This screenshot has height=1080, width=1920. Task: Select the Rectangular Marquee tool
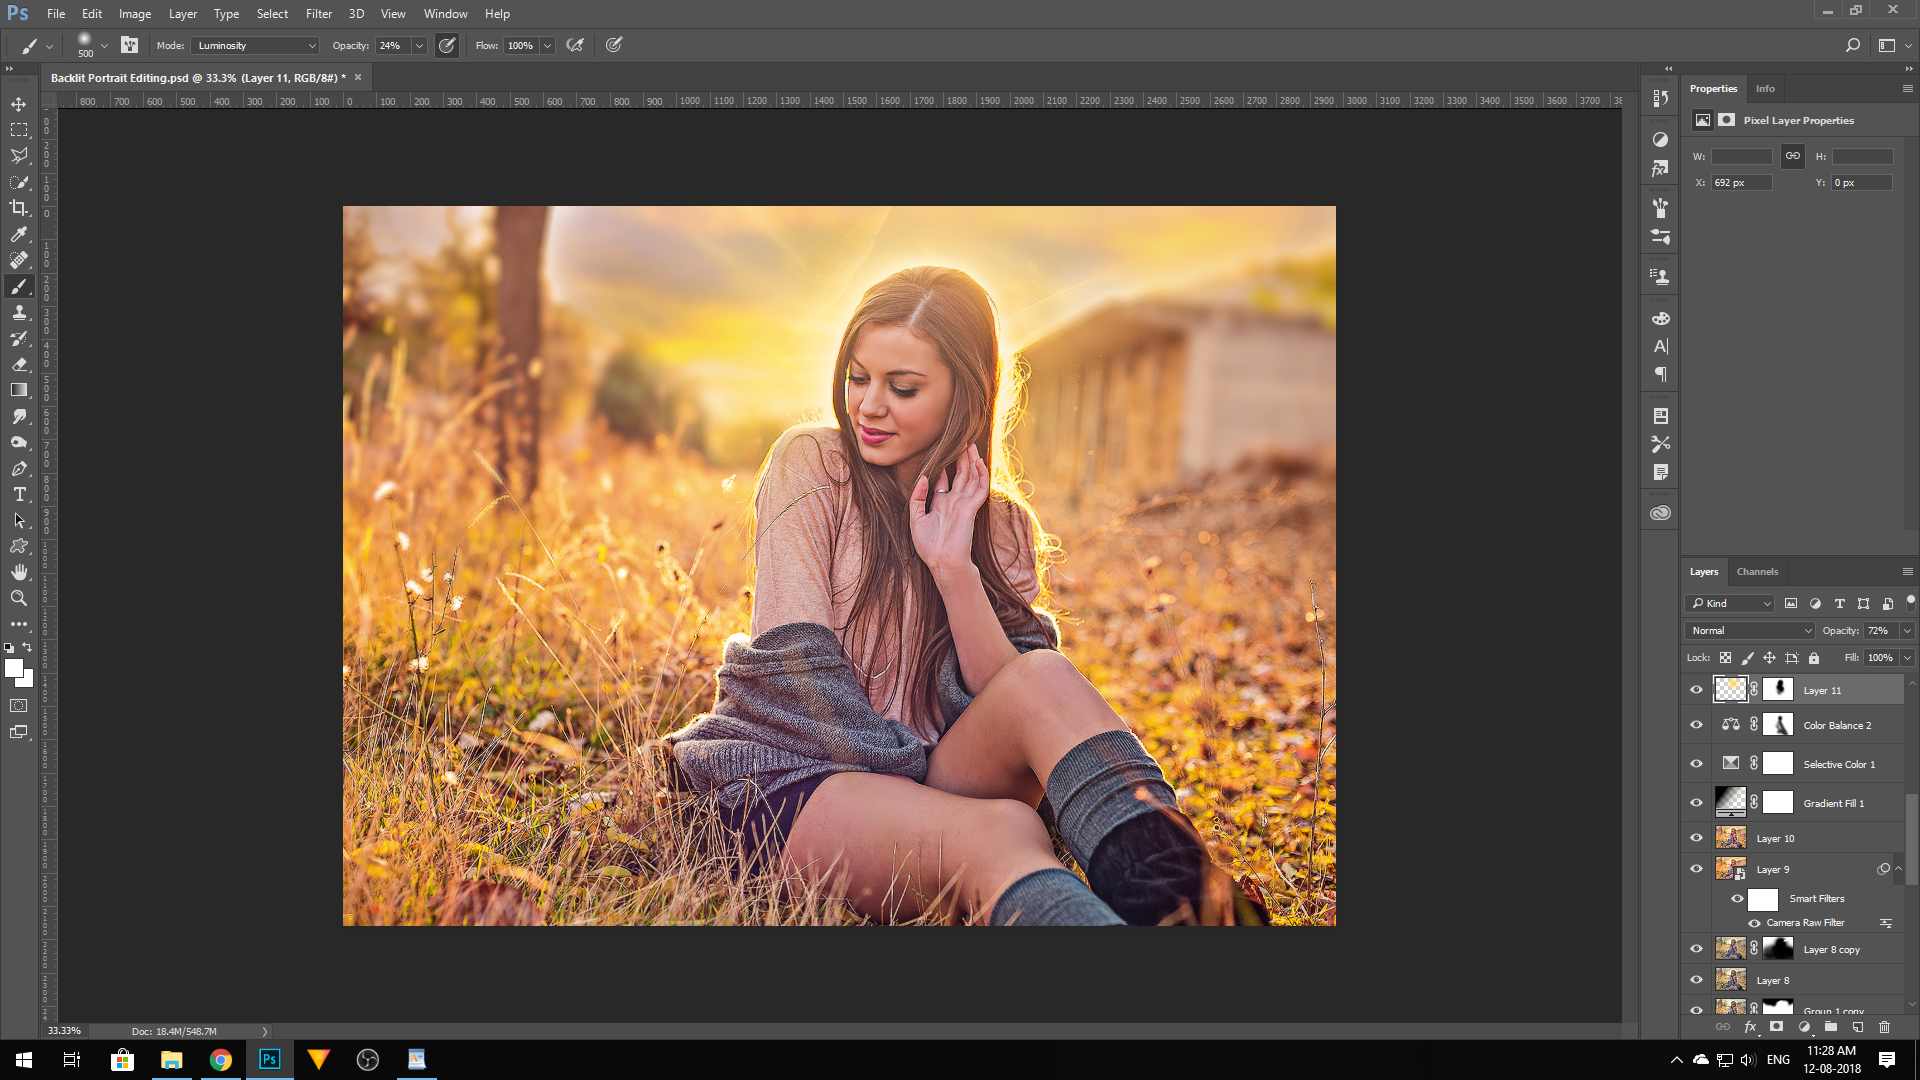point(19,130)
